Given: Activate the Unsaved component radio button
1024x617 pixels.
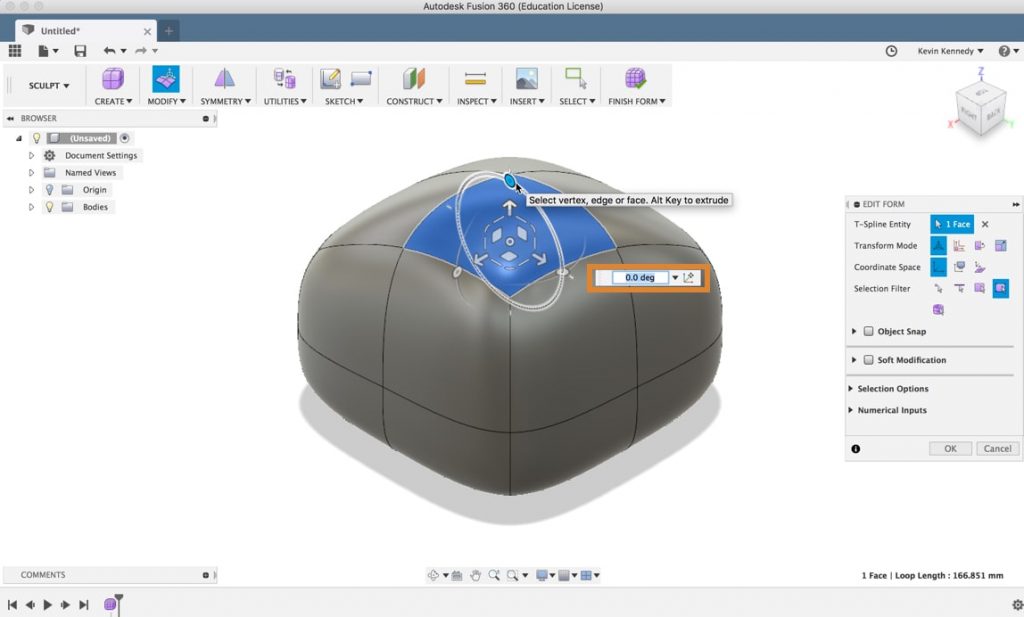Looking at the screenshot, I should 124,138.
